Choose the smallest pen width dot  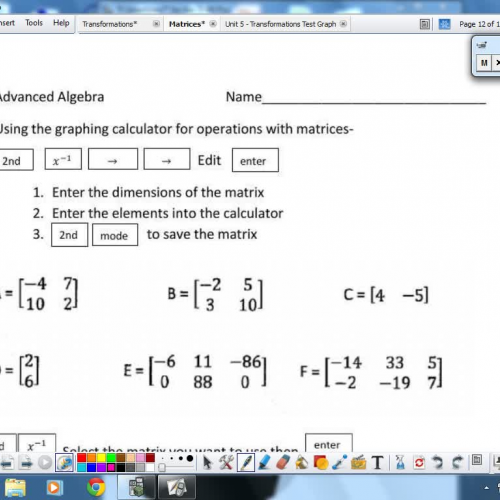click(163, 458)
